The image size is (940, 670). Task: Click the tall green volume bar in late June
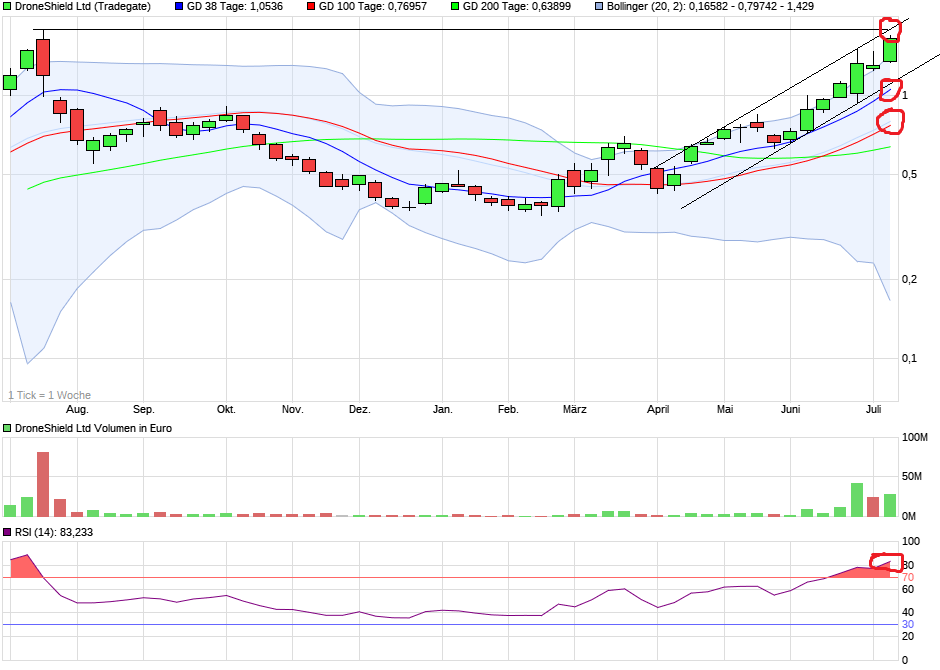[x=857, y=500]
